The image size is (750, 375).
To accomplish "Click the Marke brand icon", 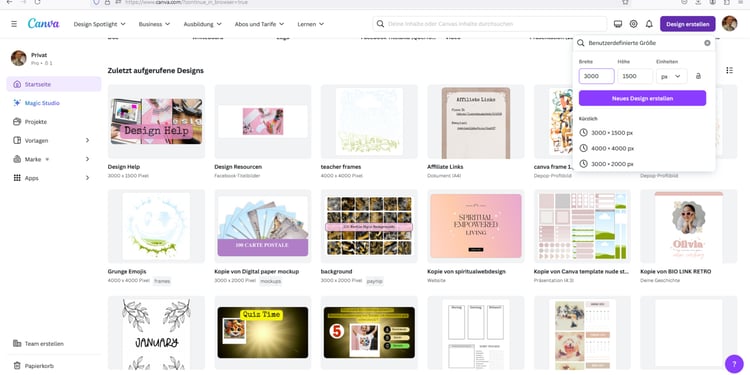I will (17, 159).
